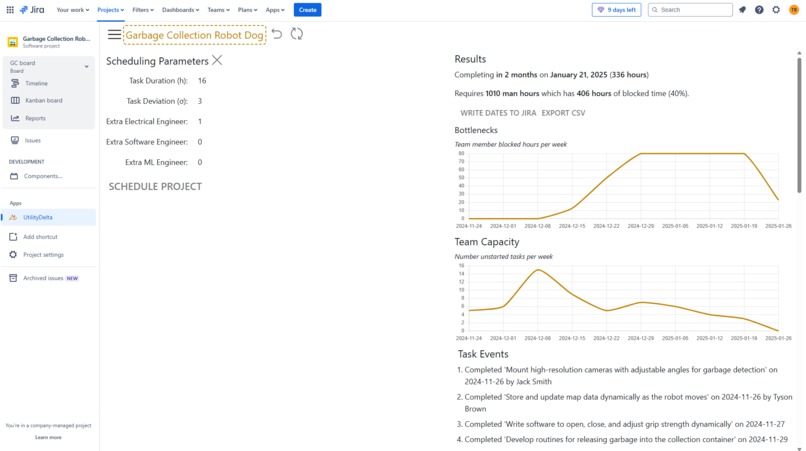Screen dimensions: 806x451
Task: Click the Results heading
Action: (470, 59)
